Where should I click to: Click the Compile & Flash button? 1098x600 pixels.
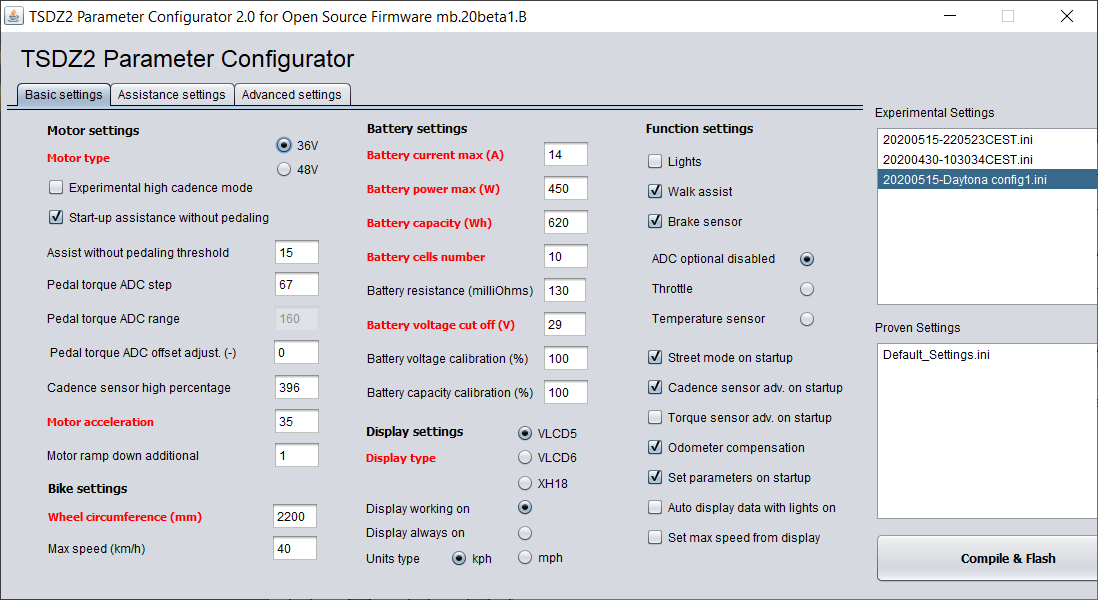point(987,558)
